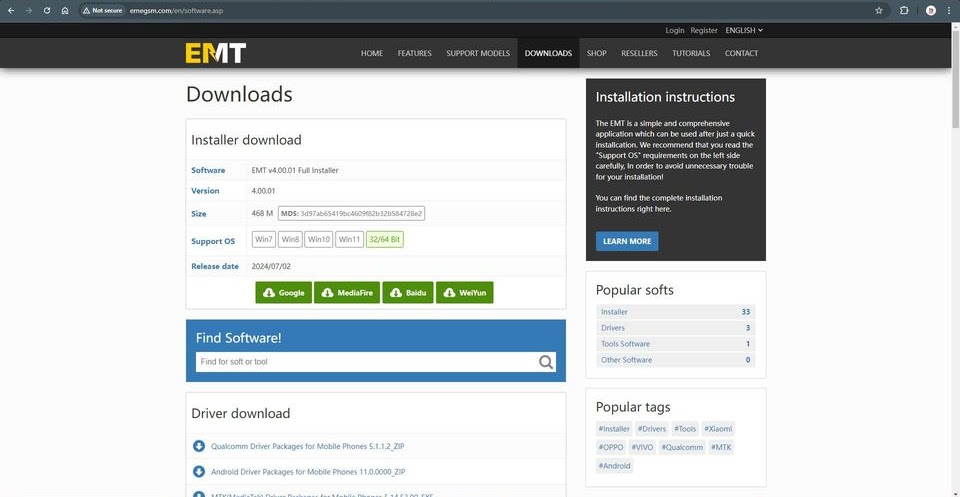Click the 468 M size value

(x=262, y=213)
